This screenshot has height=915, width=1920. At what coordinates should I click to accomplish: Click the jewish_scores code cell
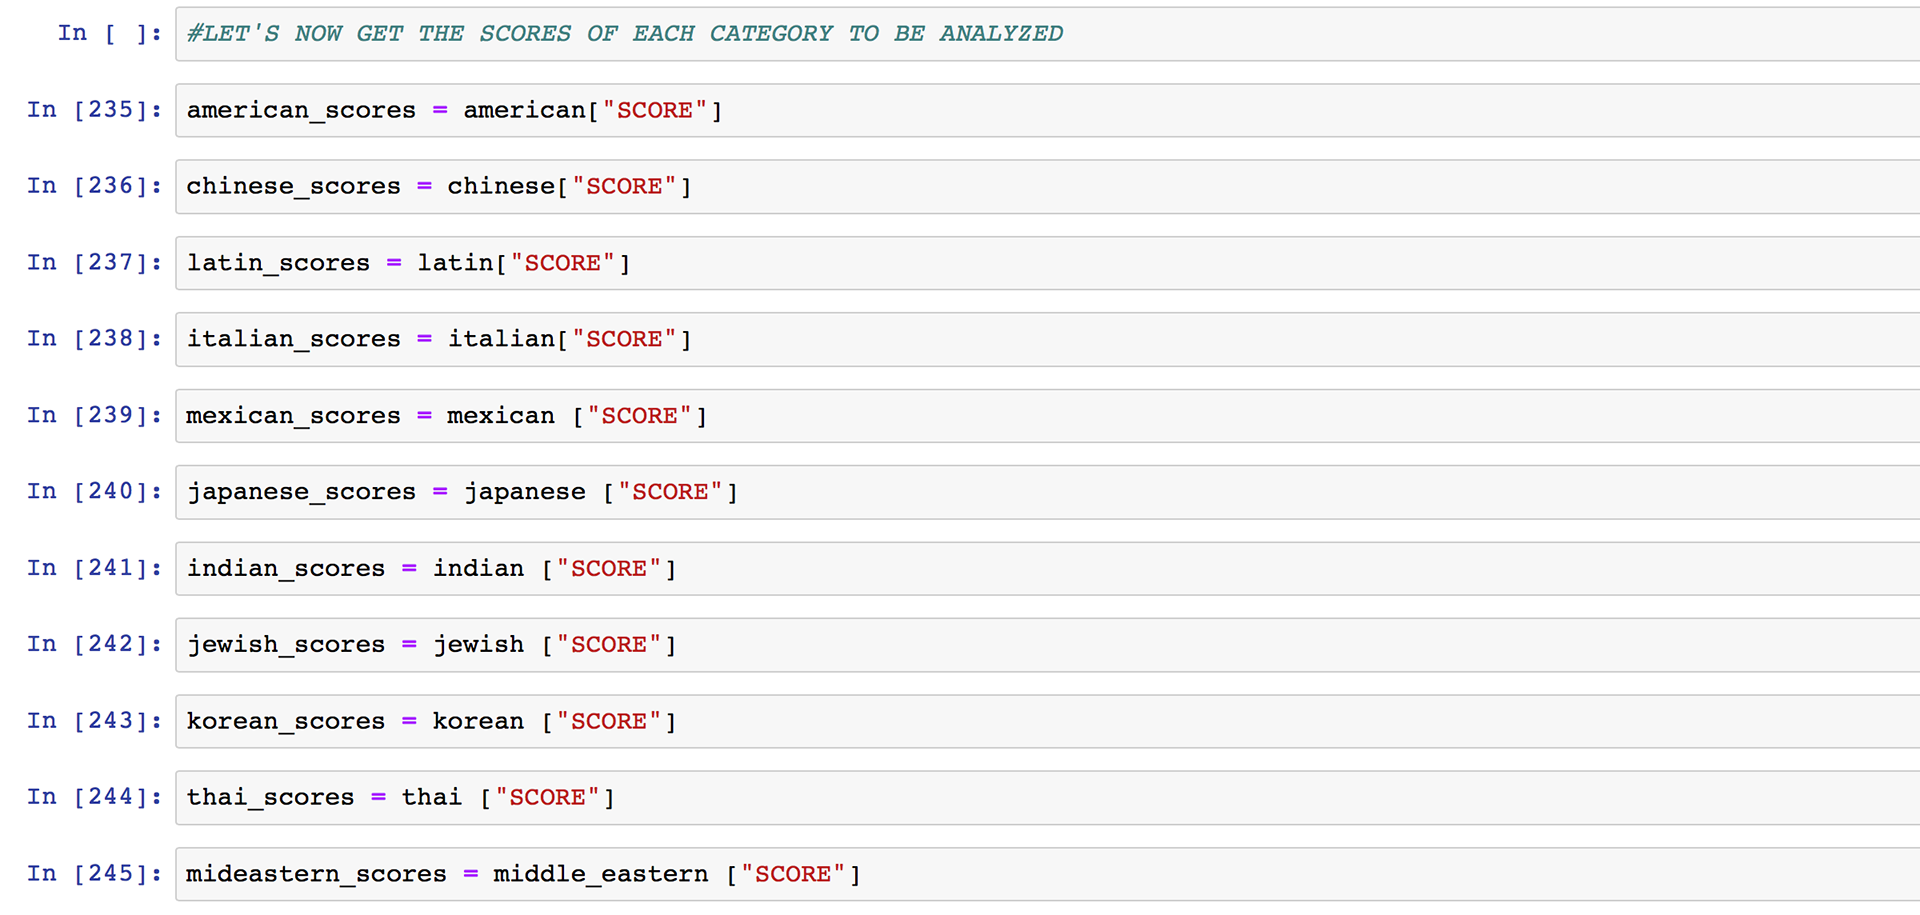tap(1047, 644)
